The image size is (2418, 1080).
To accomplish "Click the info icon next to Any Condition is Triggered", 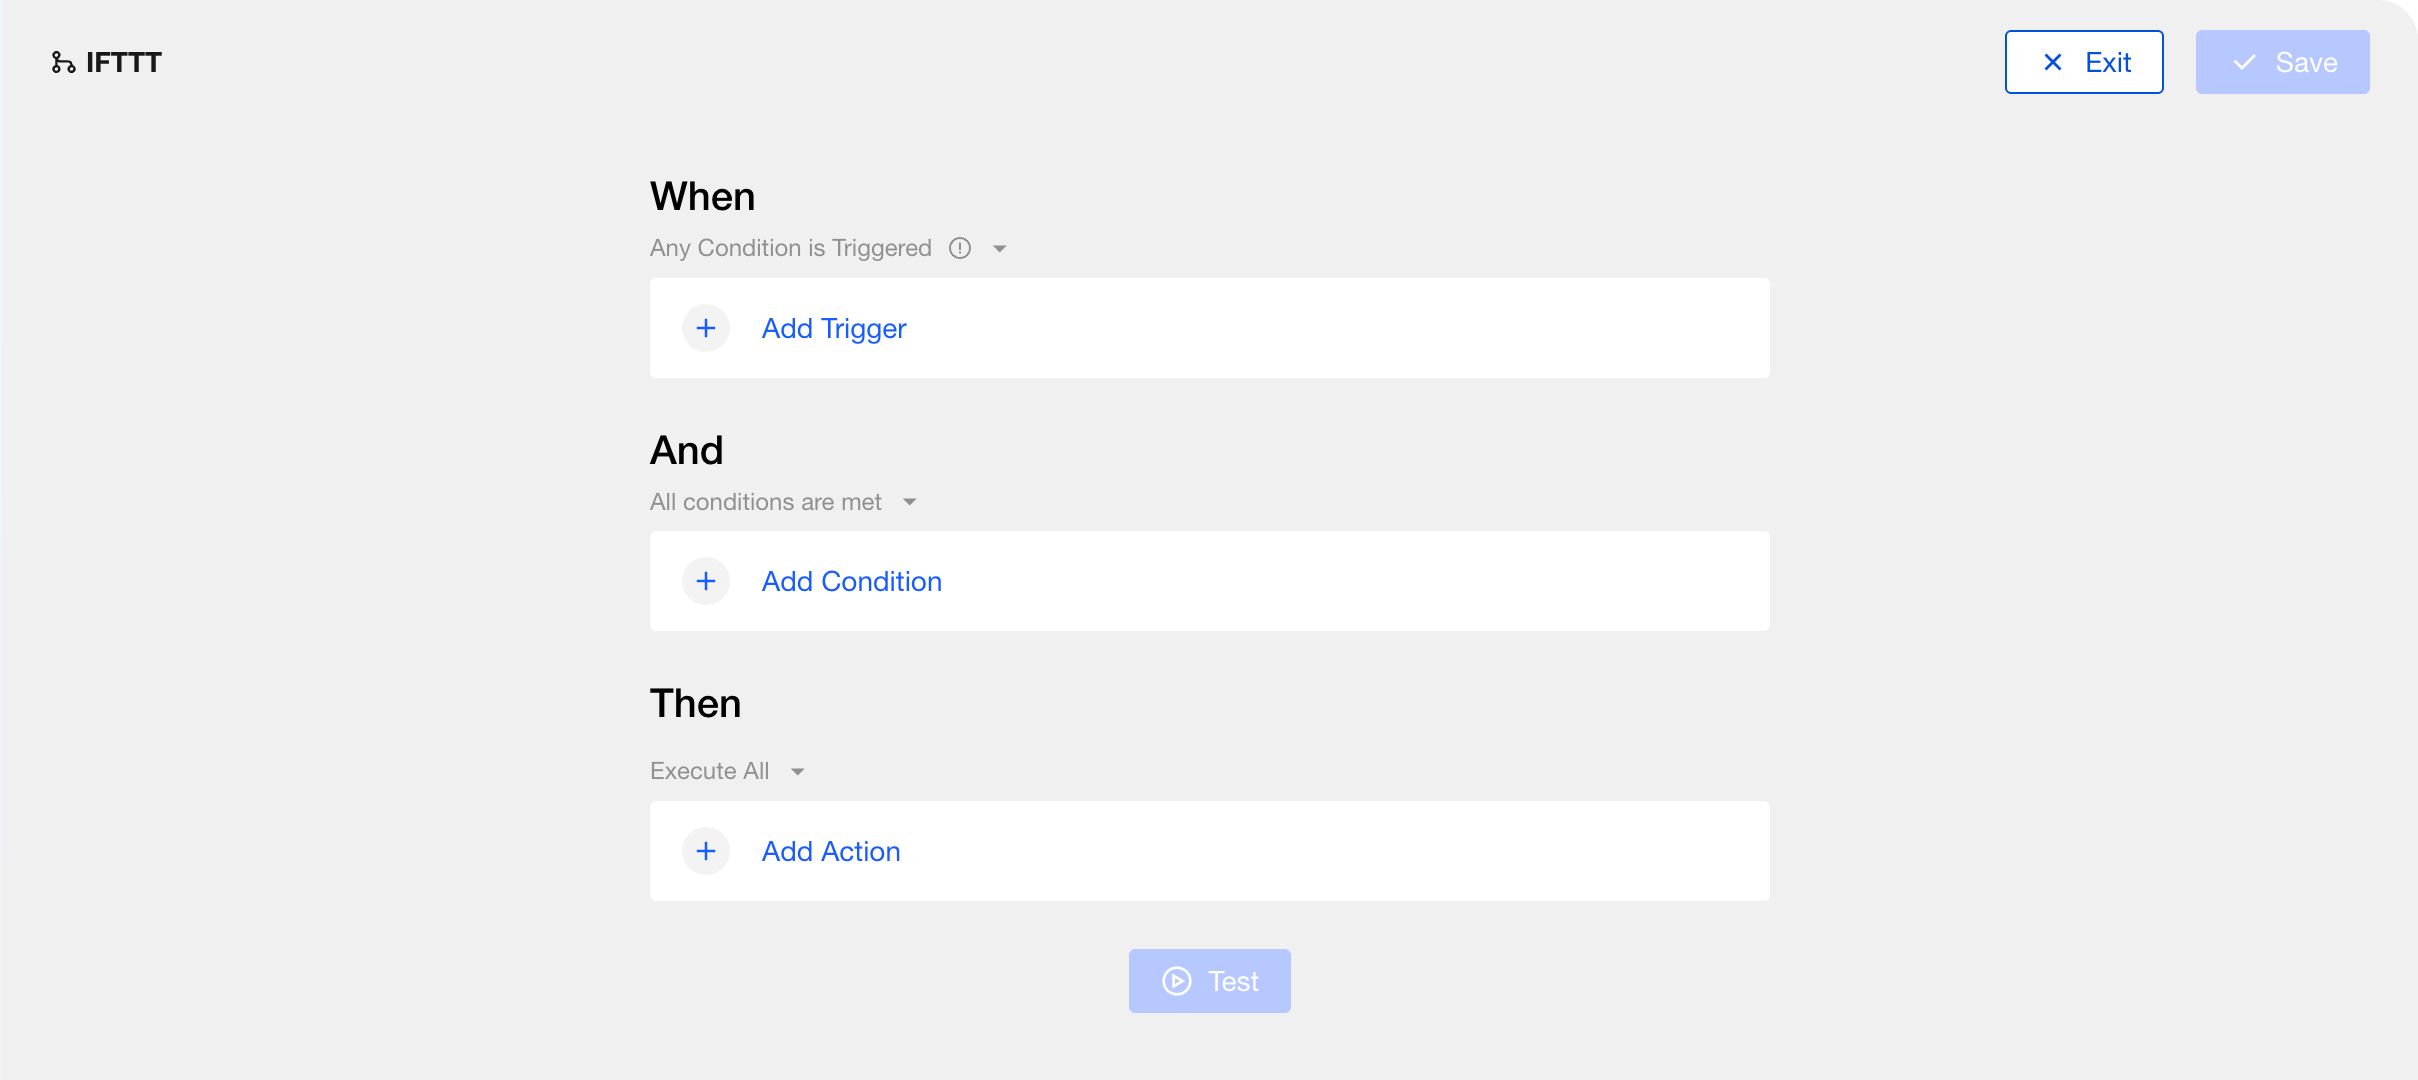I will [960, 248].
